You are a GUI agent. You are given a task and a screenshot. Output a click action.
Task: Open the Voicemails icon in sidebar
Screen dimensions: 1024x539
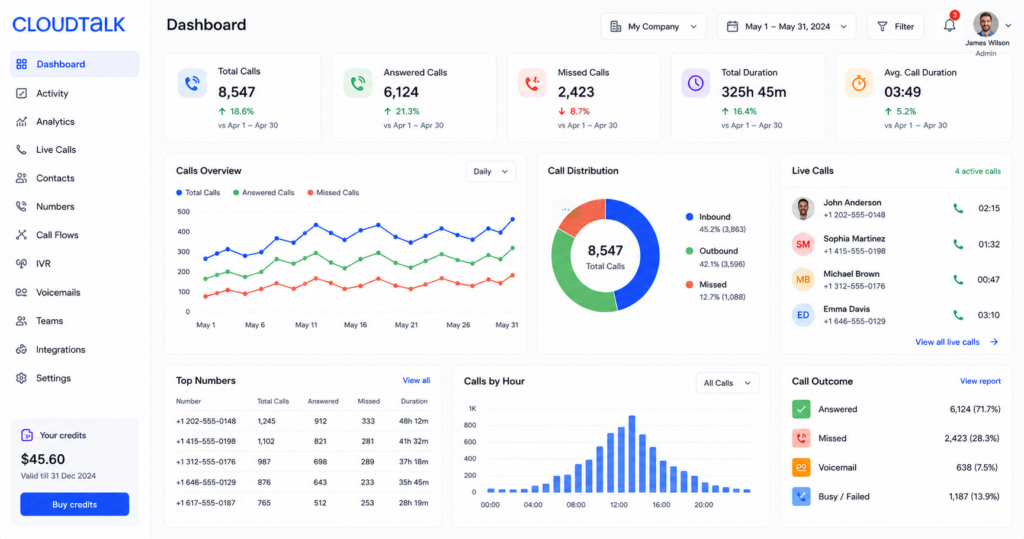[x=22, y=292]
